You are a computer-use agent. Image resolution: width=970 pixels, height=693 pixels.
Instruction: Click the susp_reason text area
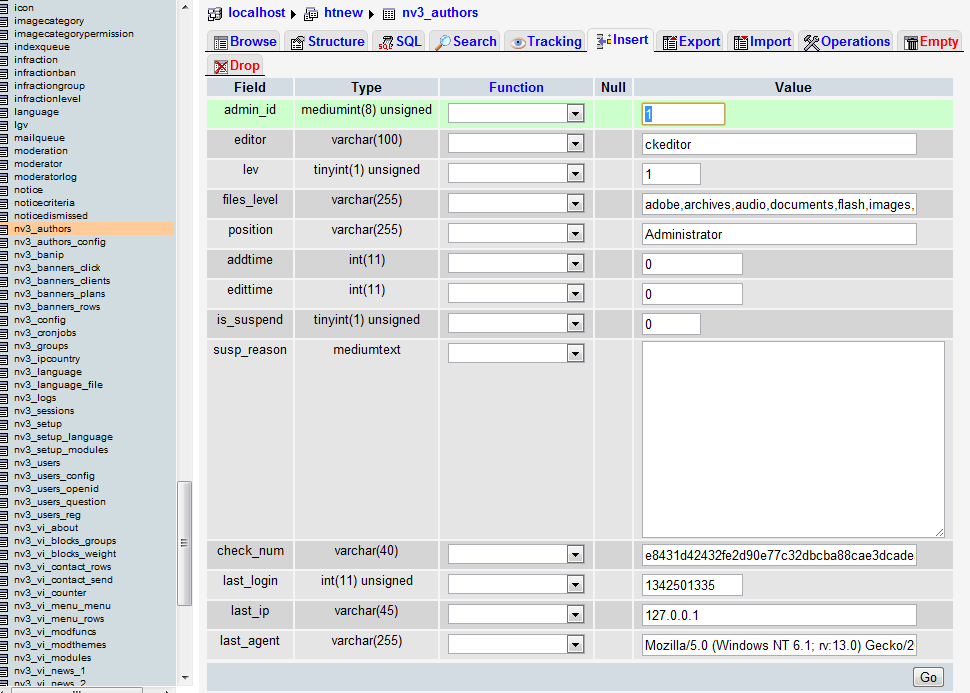(793, 439)
